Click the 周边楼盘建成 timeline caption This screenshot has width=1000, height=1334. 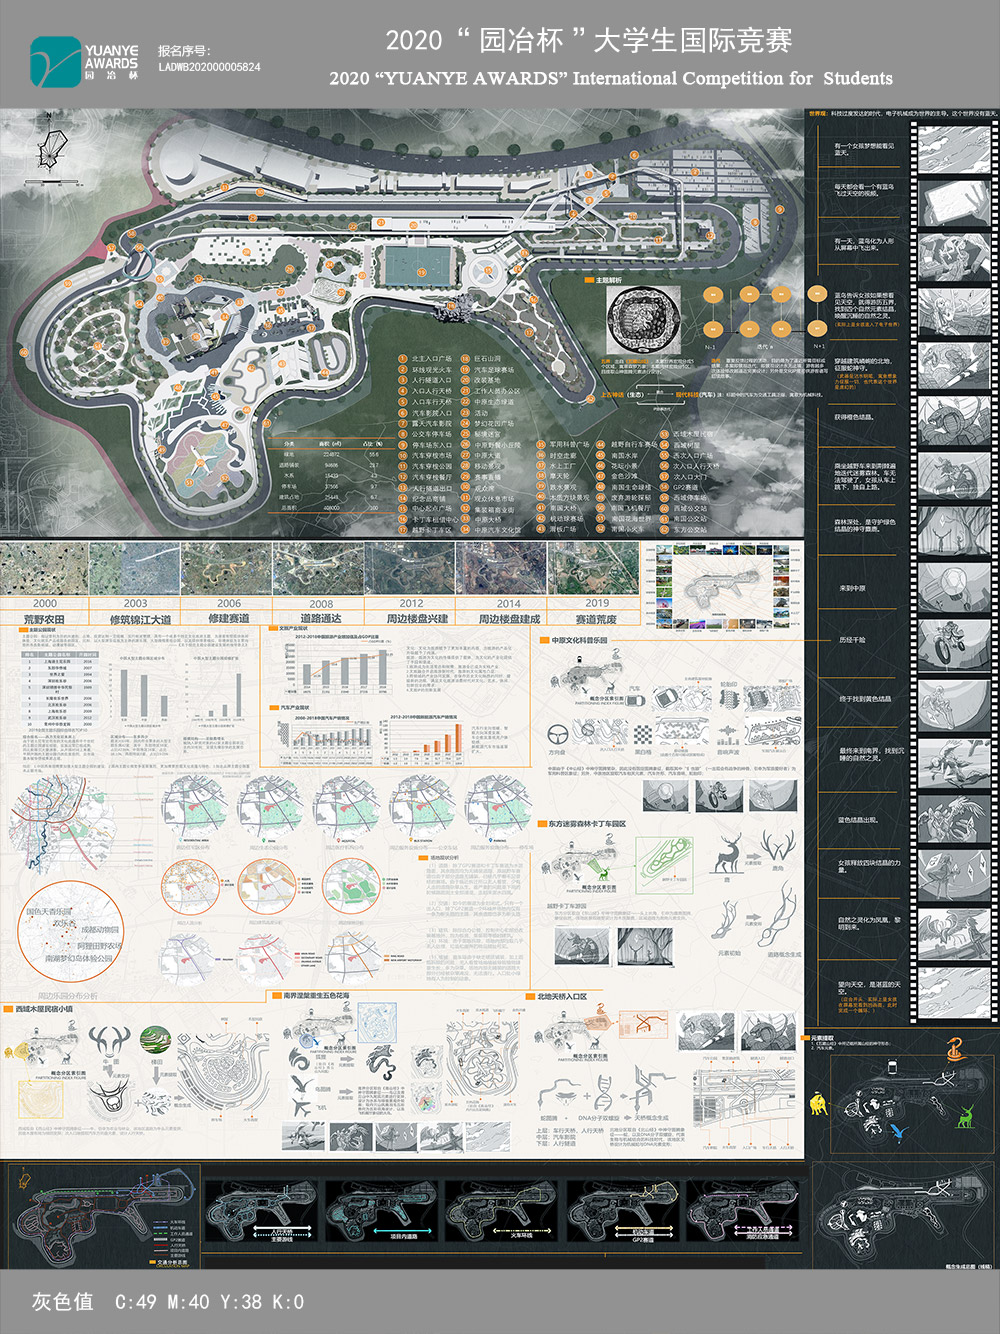[x=509, y=619]
